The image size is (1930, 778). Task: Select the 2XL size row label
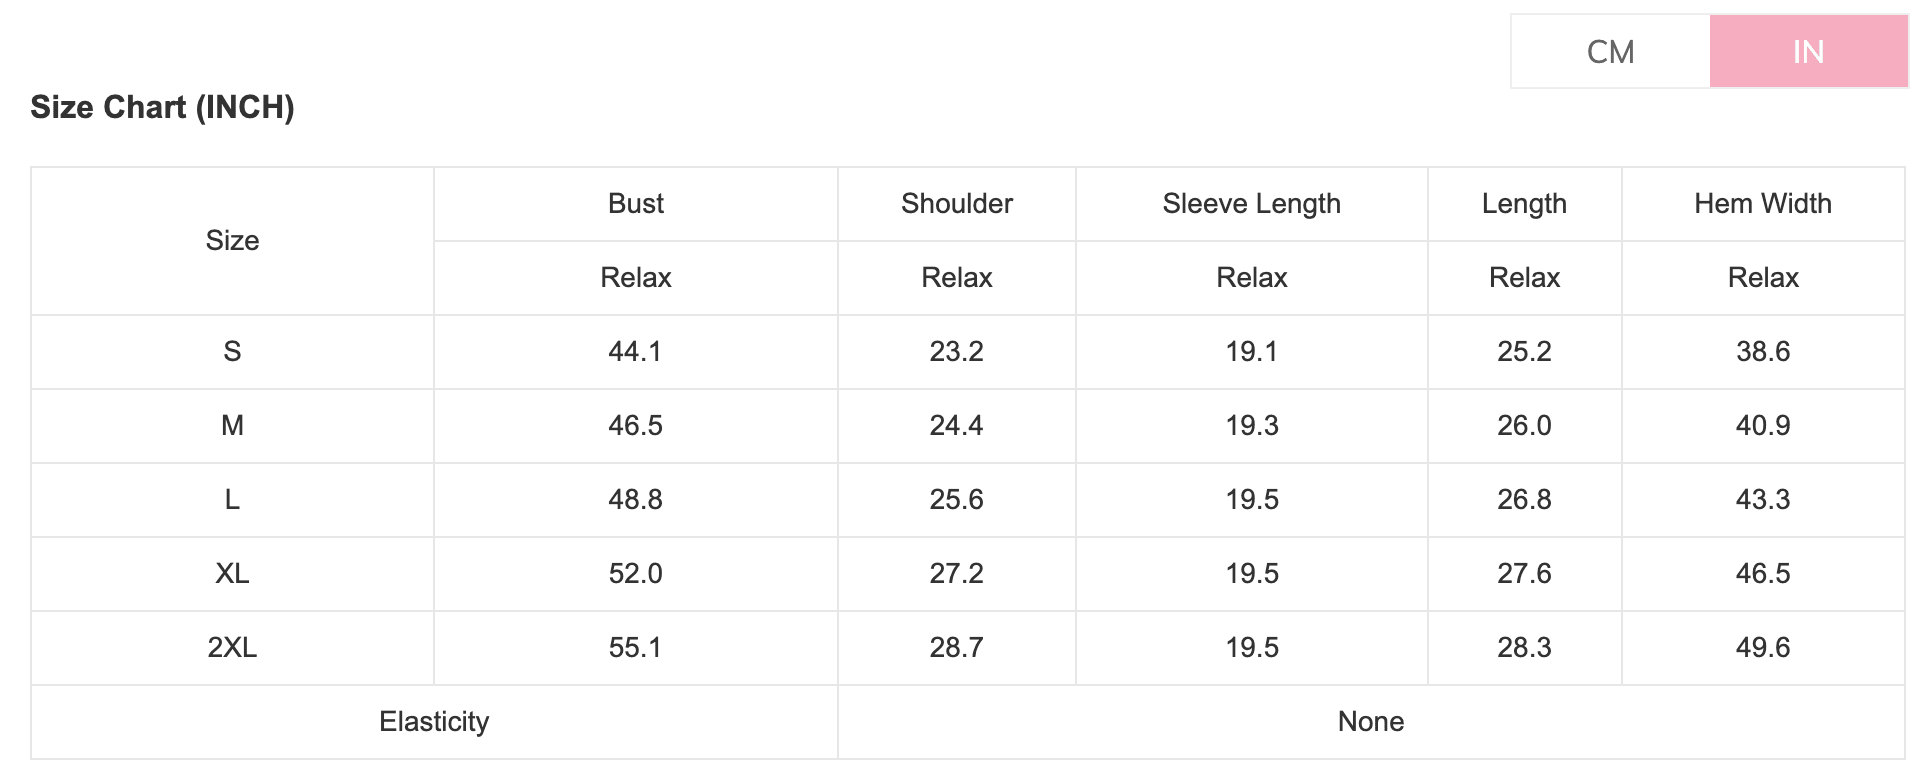232,648
